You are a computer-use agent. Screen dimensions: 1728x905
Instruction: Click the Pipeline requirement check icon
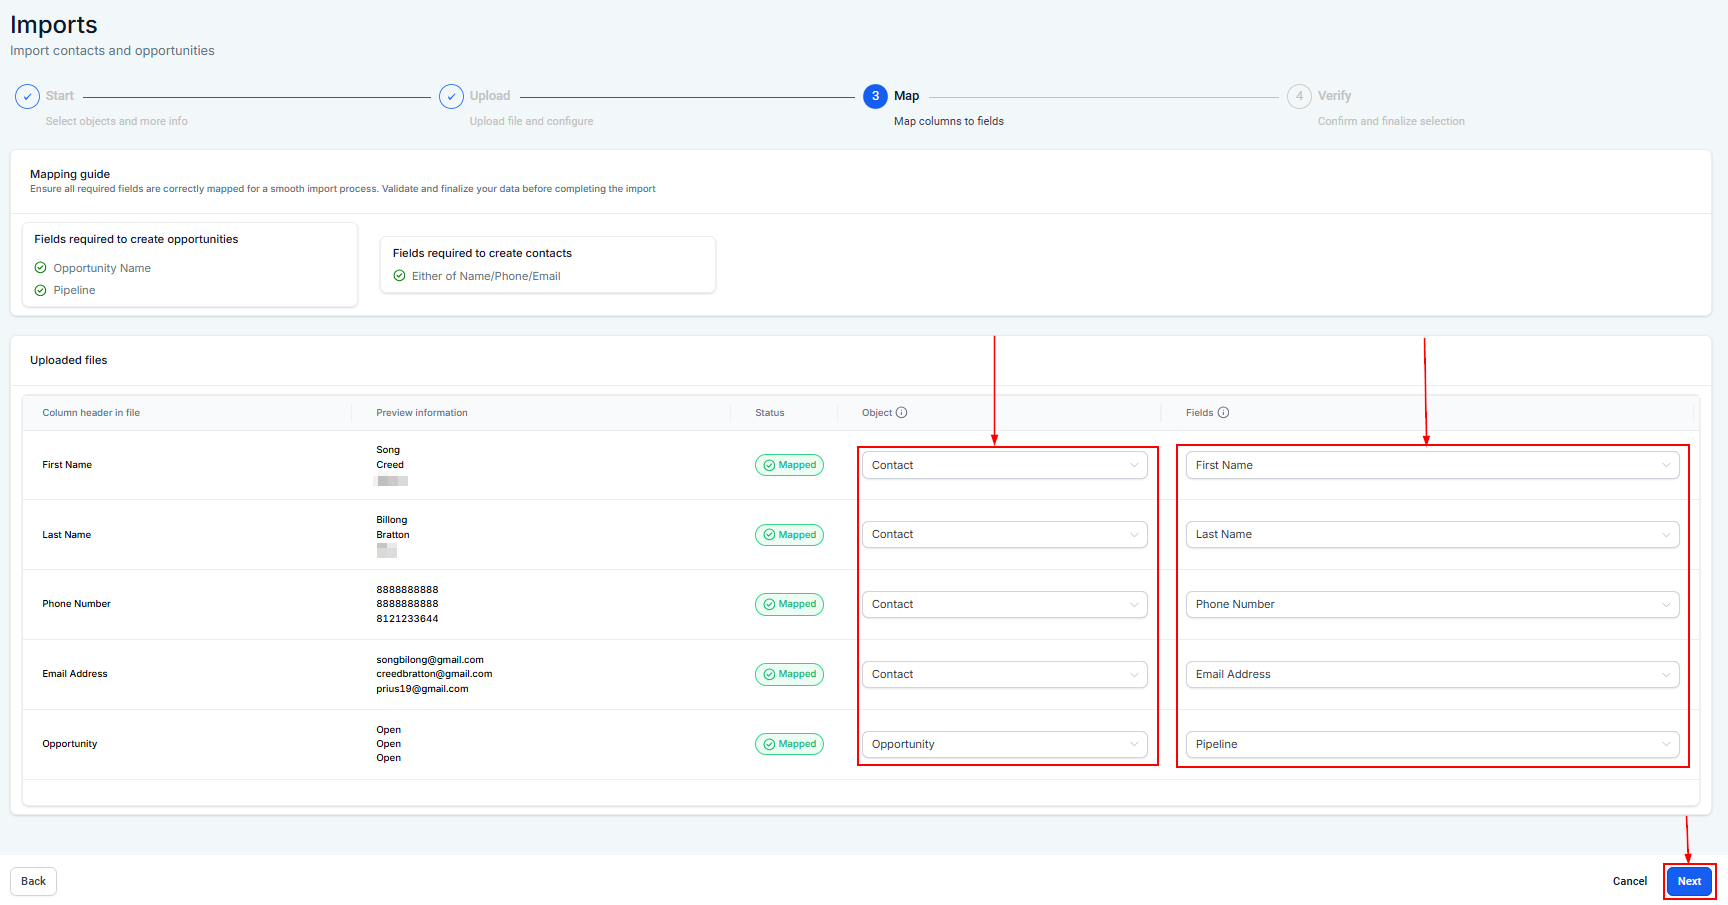tap(41, 291)
